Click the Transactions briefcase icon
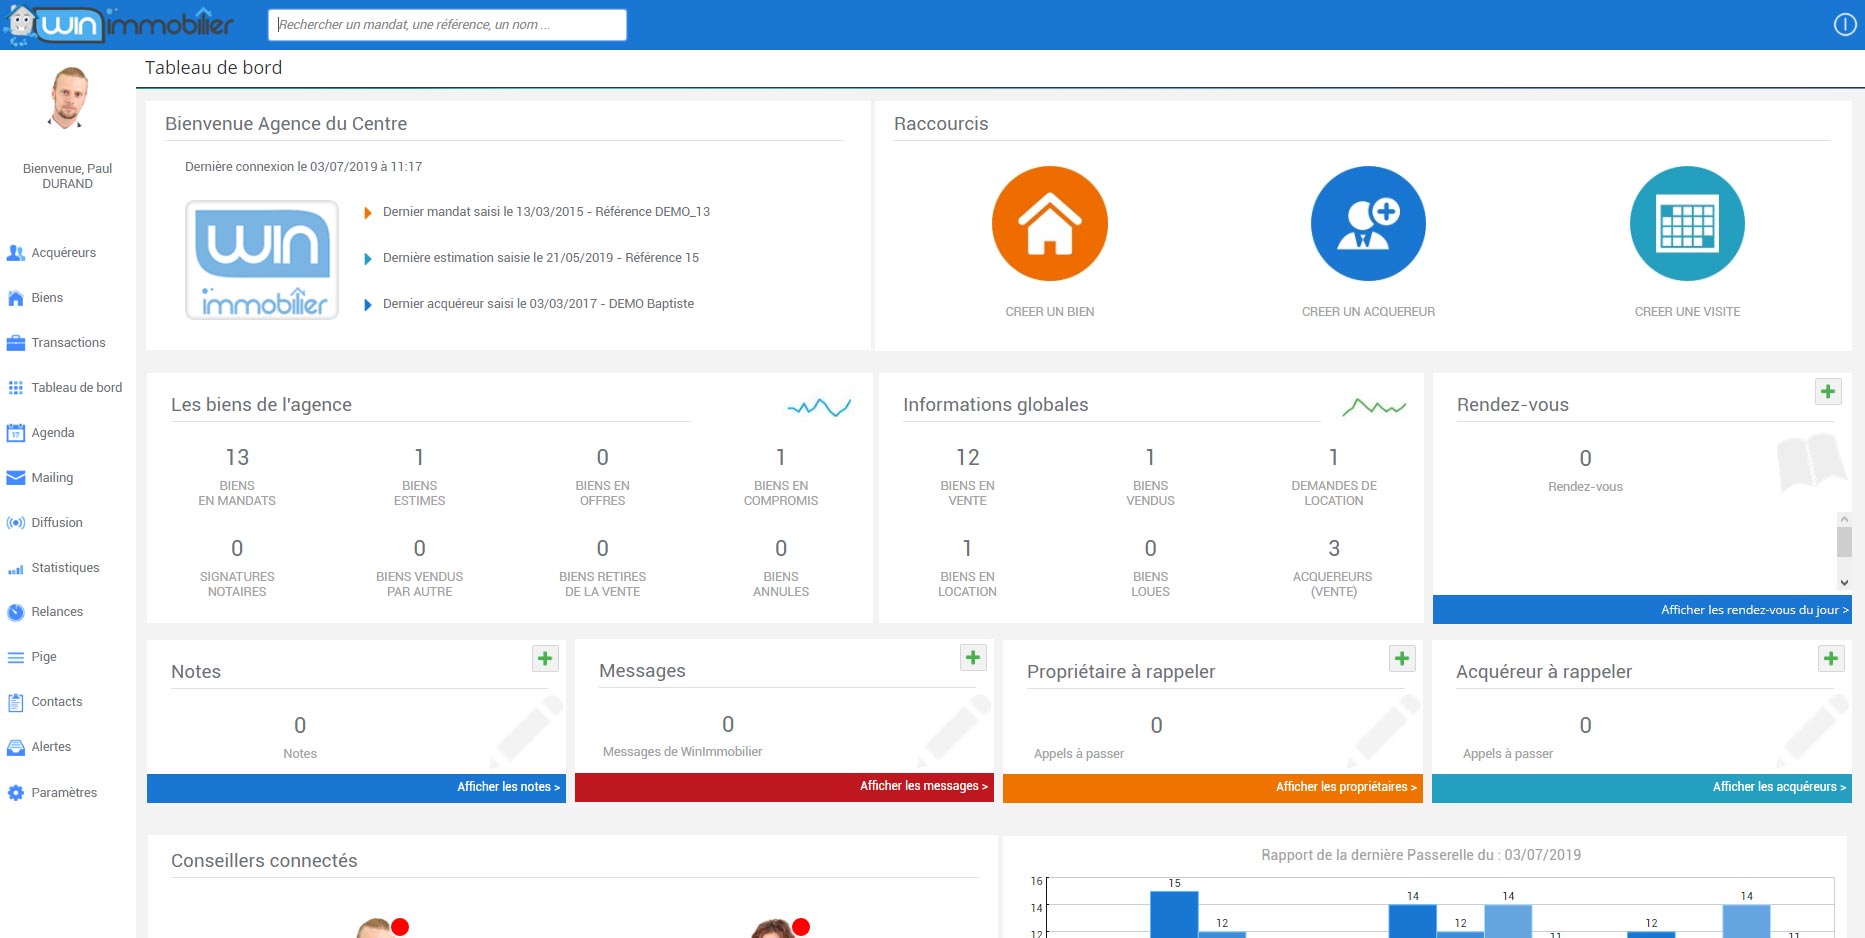The width and height of the screenshot is (1865, 938). [16, 343]
